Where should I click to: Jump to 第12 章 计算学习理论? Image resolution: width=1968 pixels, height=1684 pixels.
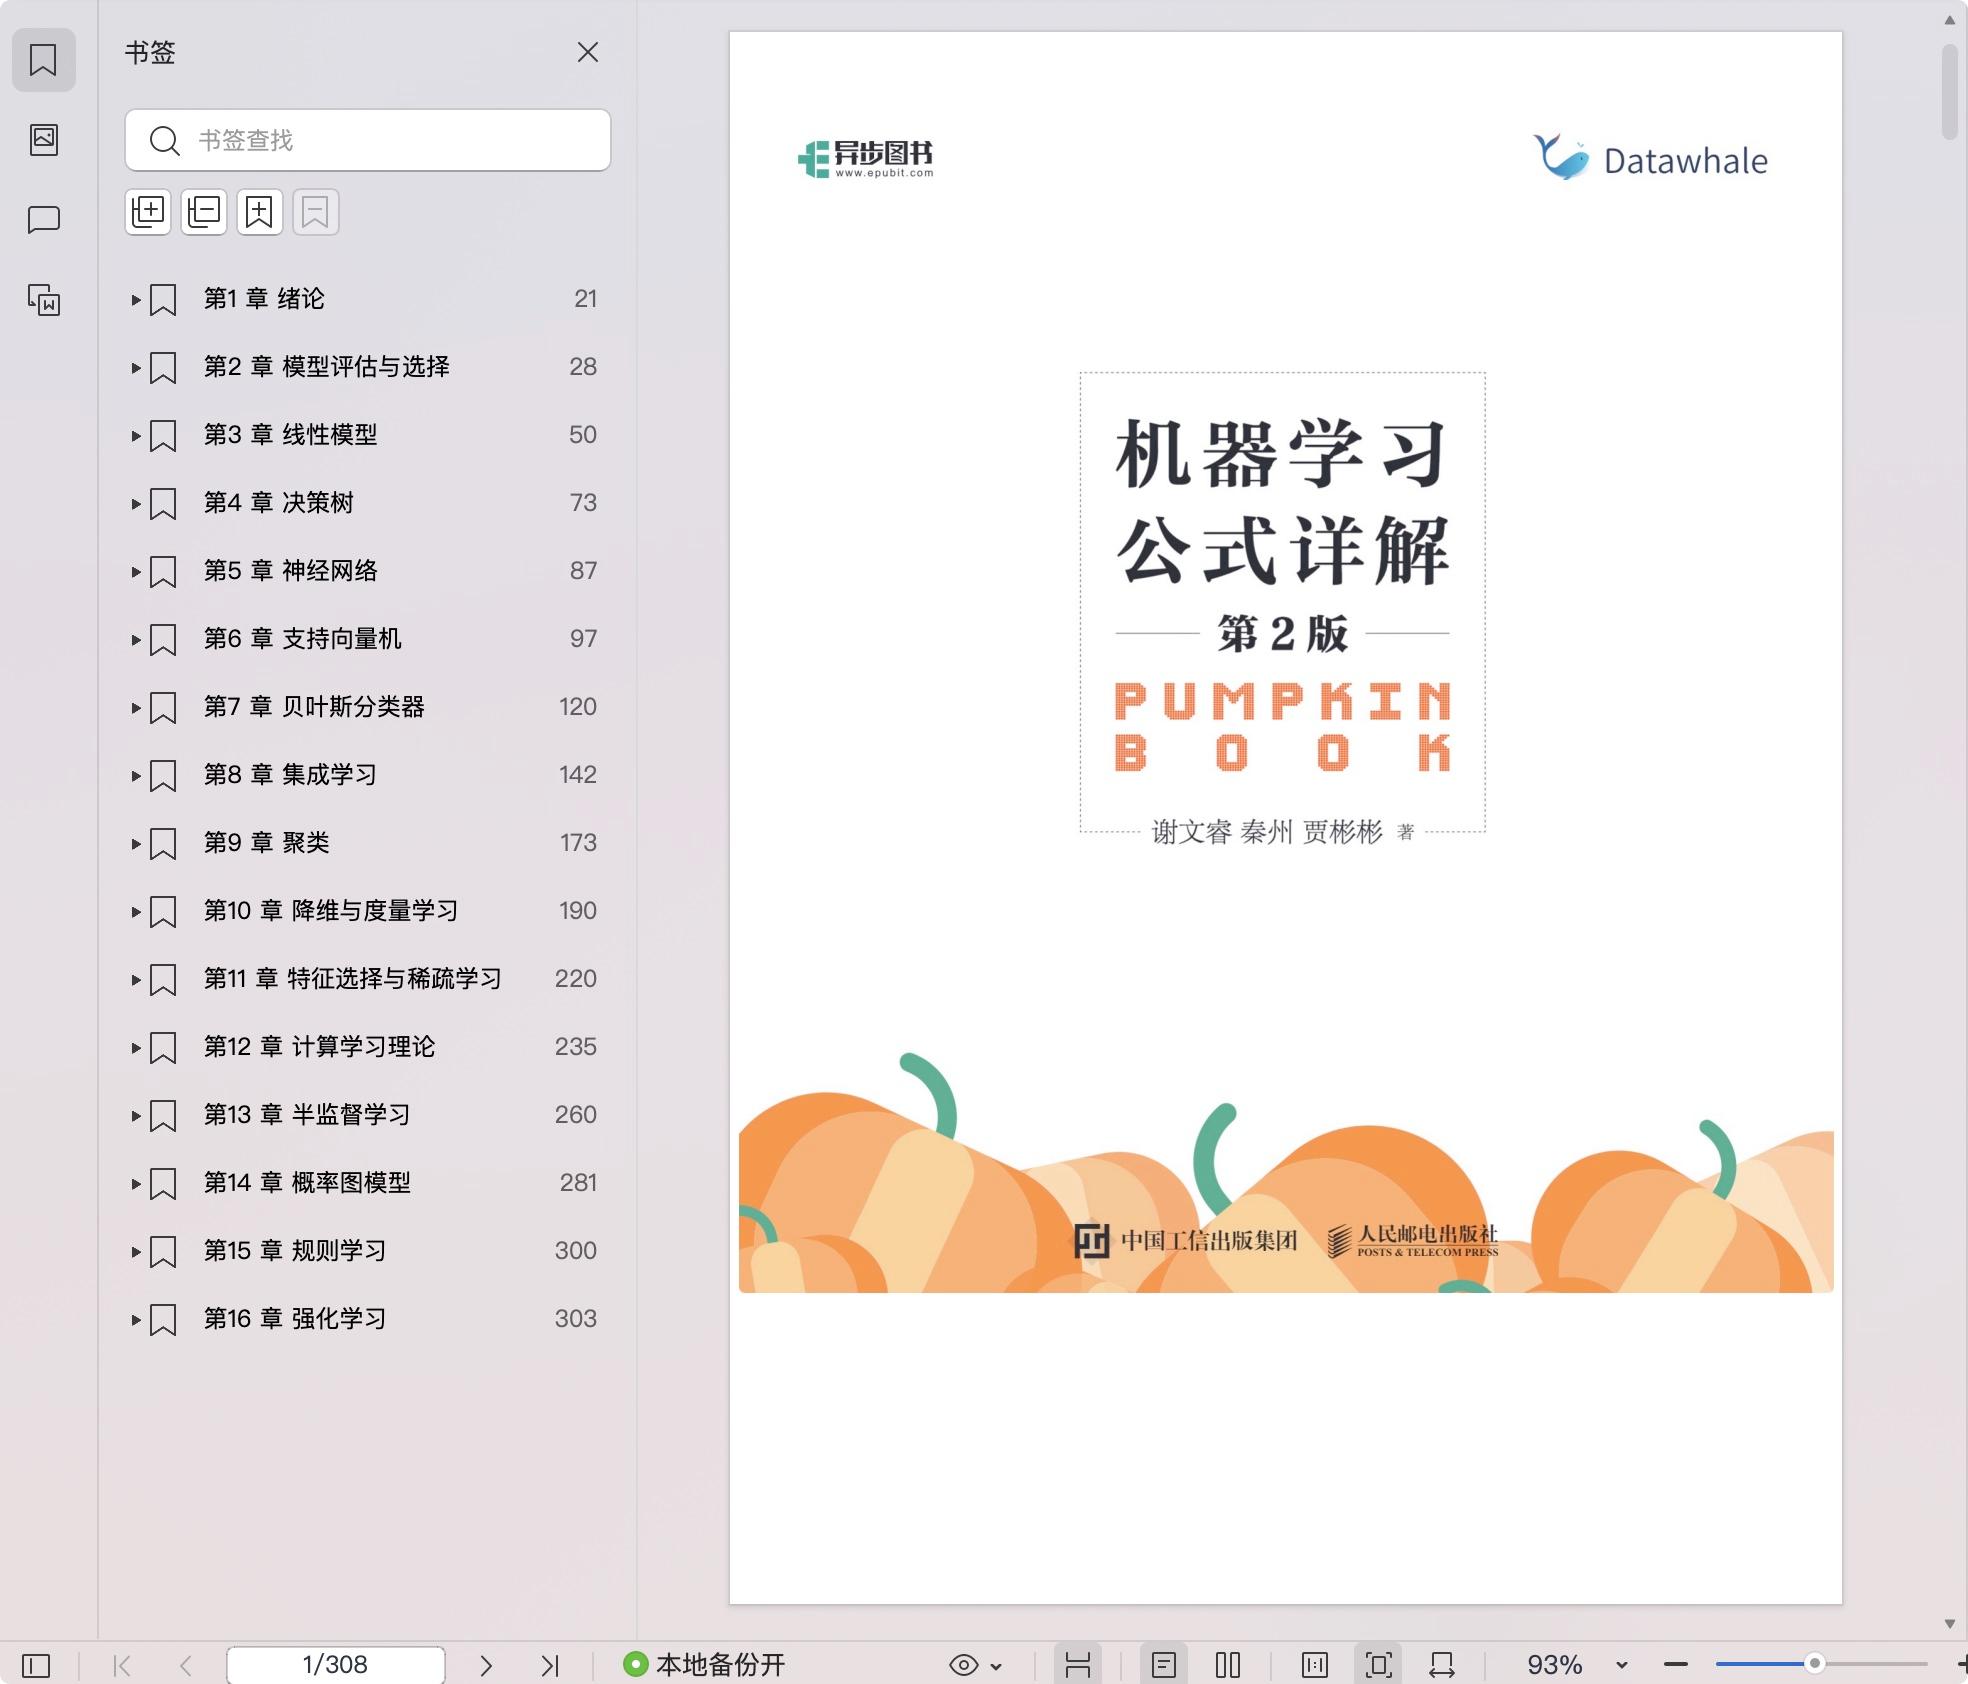[319, 1047]
